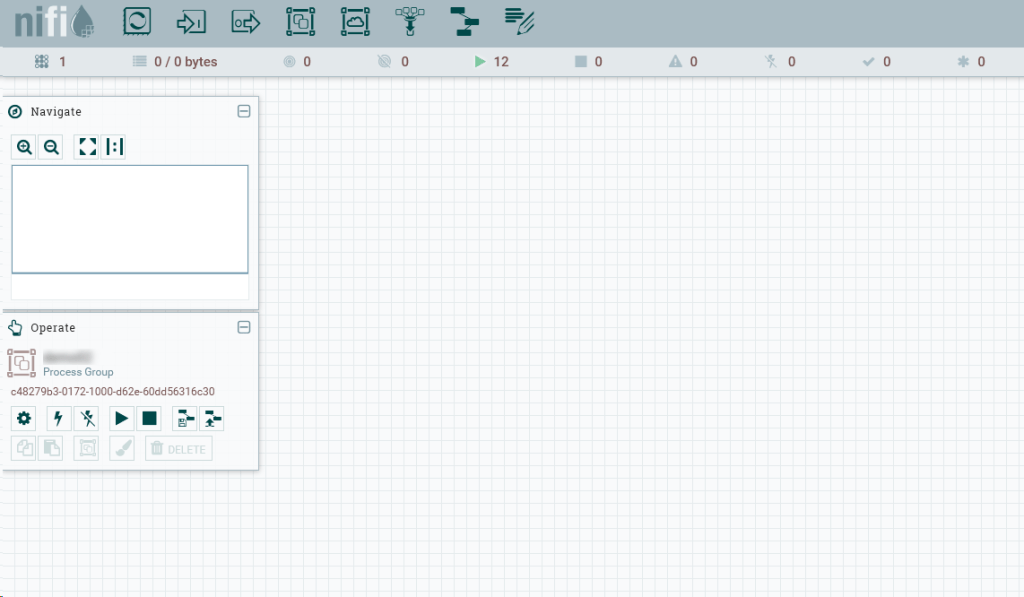This screenshot has width=1024, height=597.
Task: Enable components with lightning bolt button
Action: click(57, 419)
